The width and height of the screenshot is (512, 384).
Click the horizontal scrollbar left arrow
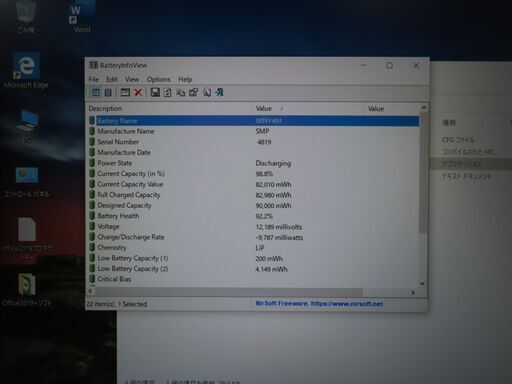(91, 292)
